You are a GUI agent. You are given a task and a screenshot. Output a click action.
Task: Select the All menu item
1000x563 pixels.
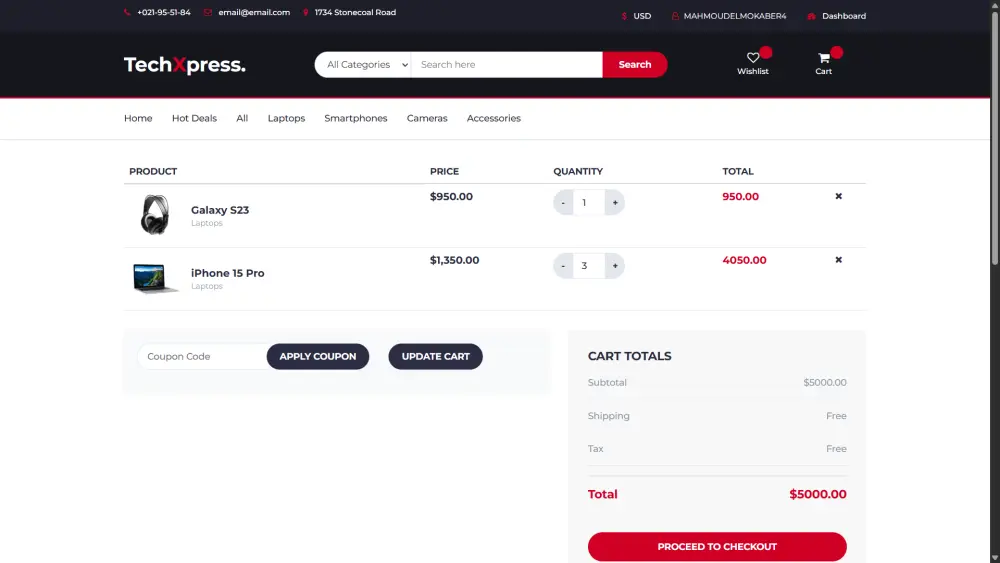242,118
